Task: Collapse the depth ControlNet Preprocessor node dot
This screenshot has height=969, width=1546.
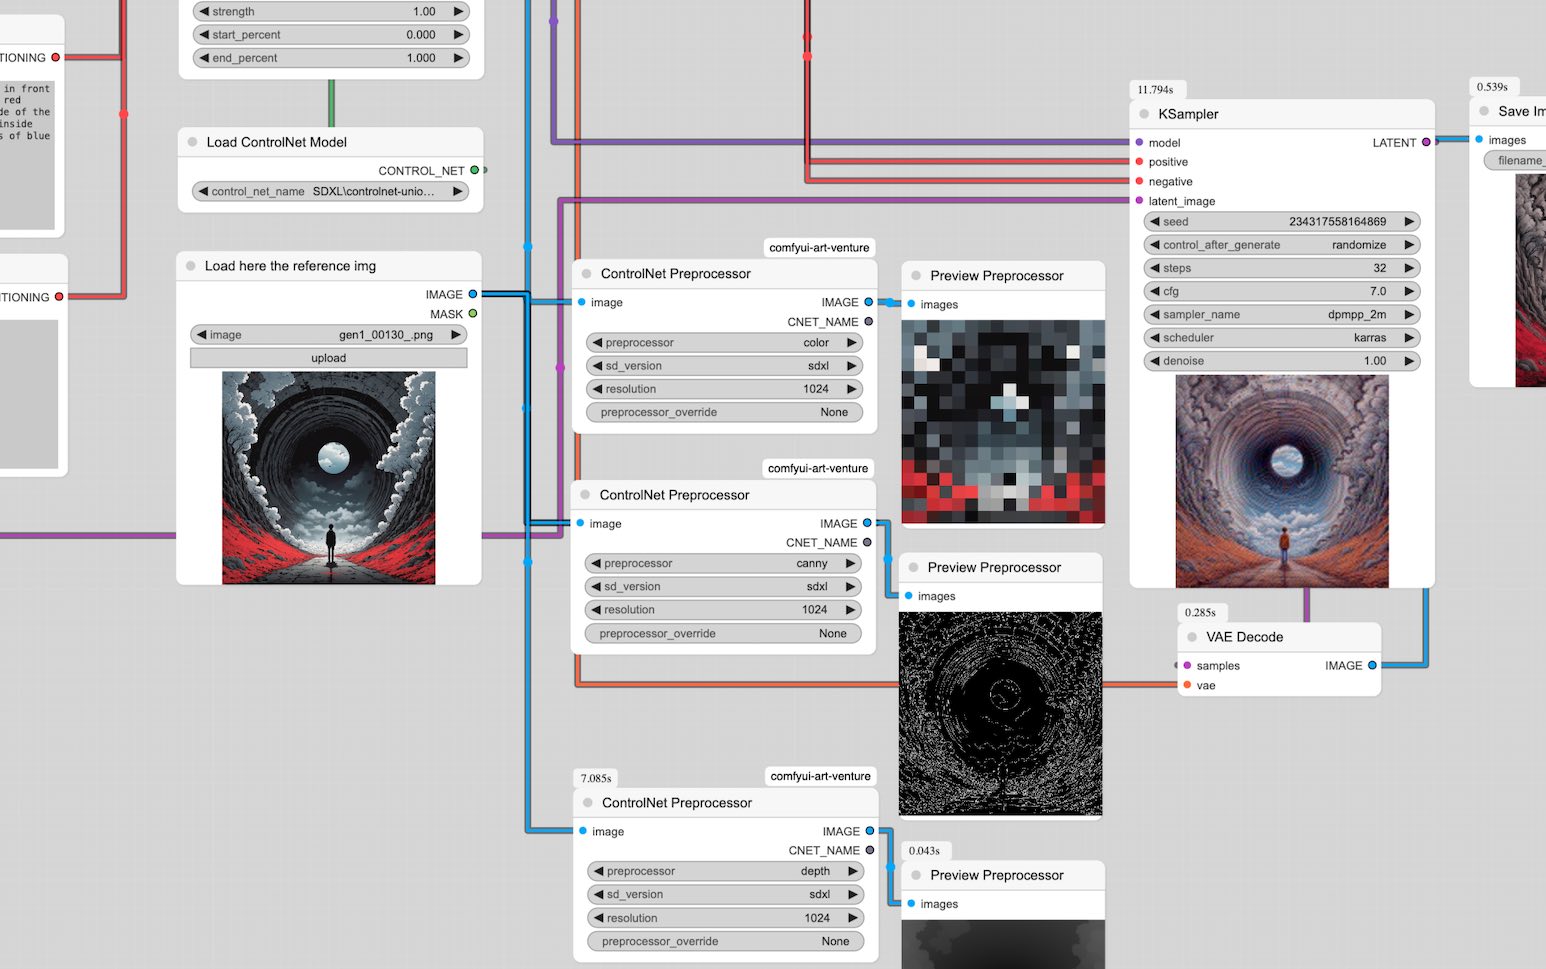Action: pyautogui.click(x=588, y=803)
